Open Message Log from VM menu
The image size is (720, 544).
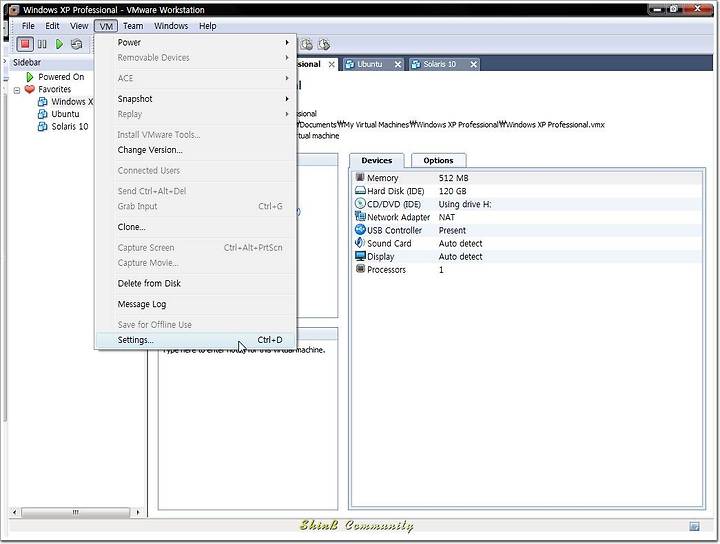(x=196, y=304)
